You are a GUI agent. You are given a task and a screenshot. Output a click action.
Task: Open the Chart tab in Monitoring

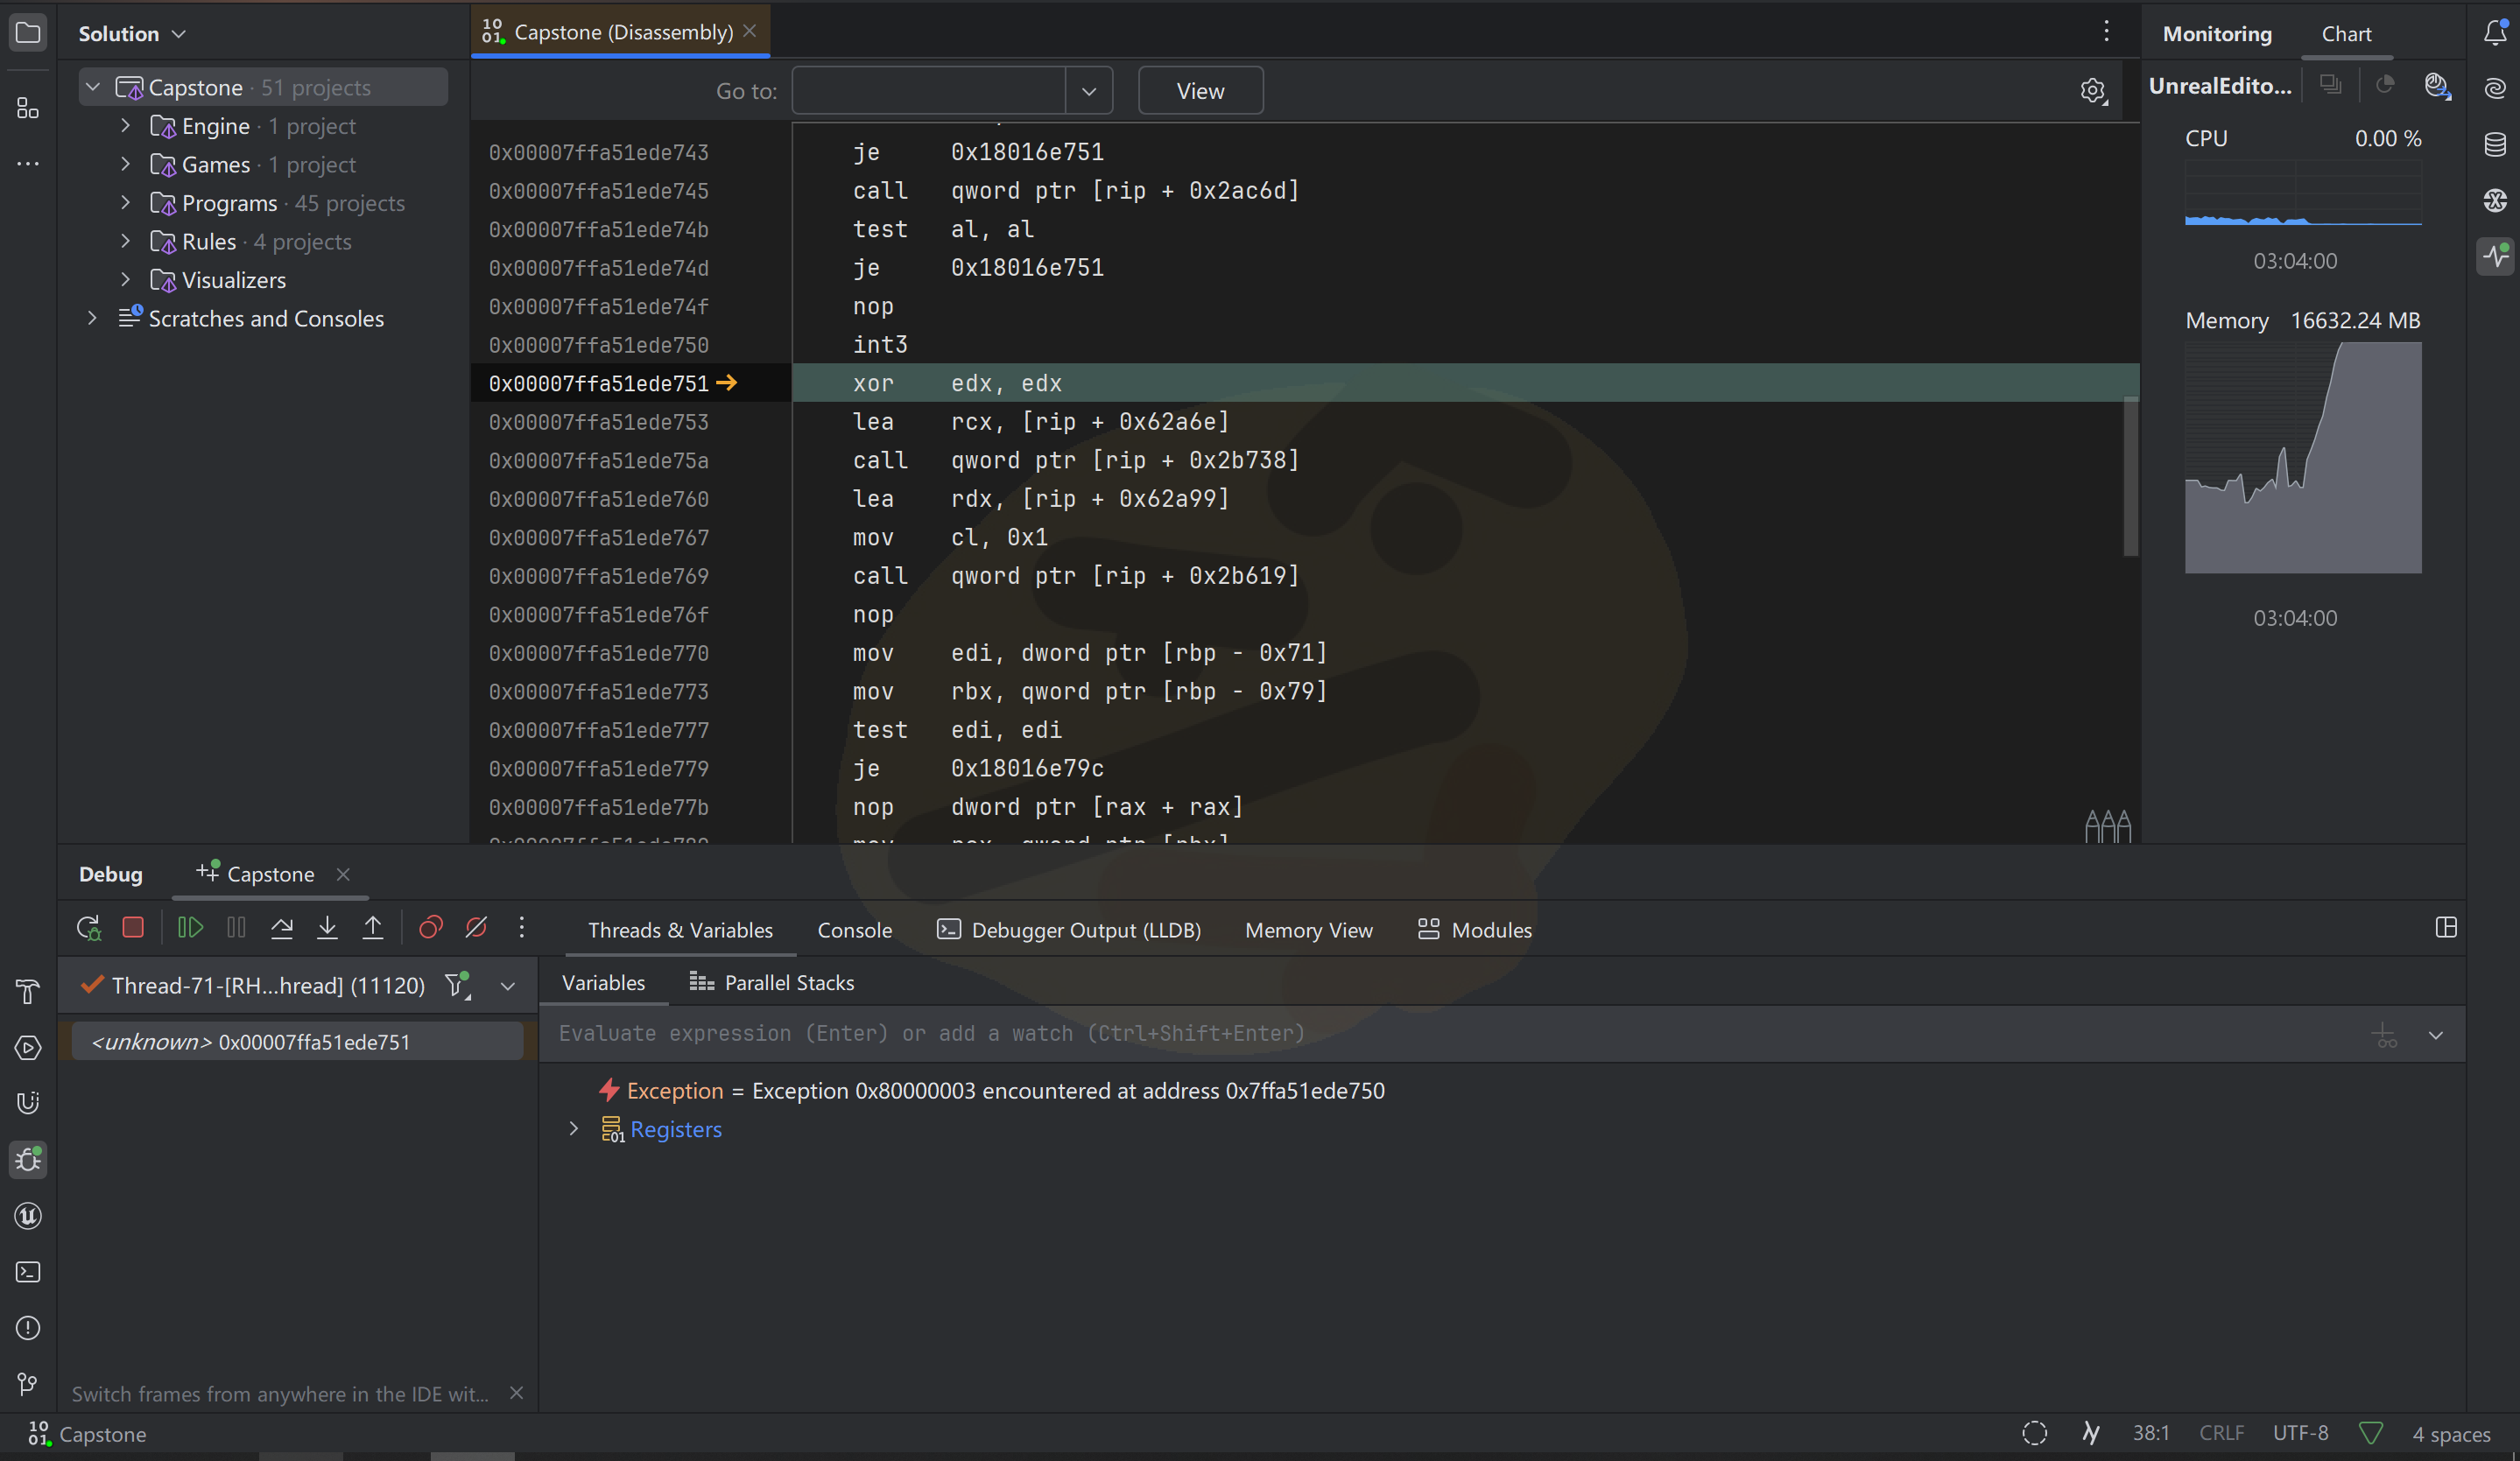click(x=2345, y=34)
